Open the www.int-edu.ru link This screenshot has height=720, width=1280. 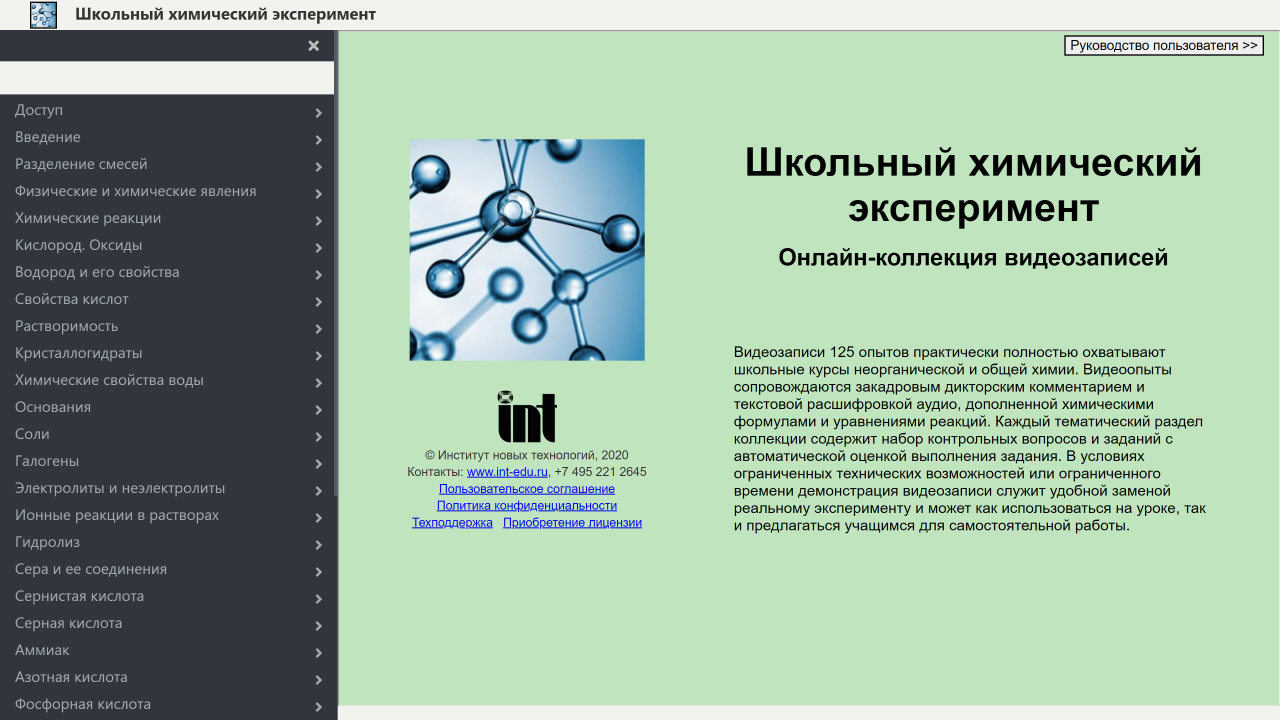click(x=507, y=472)
